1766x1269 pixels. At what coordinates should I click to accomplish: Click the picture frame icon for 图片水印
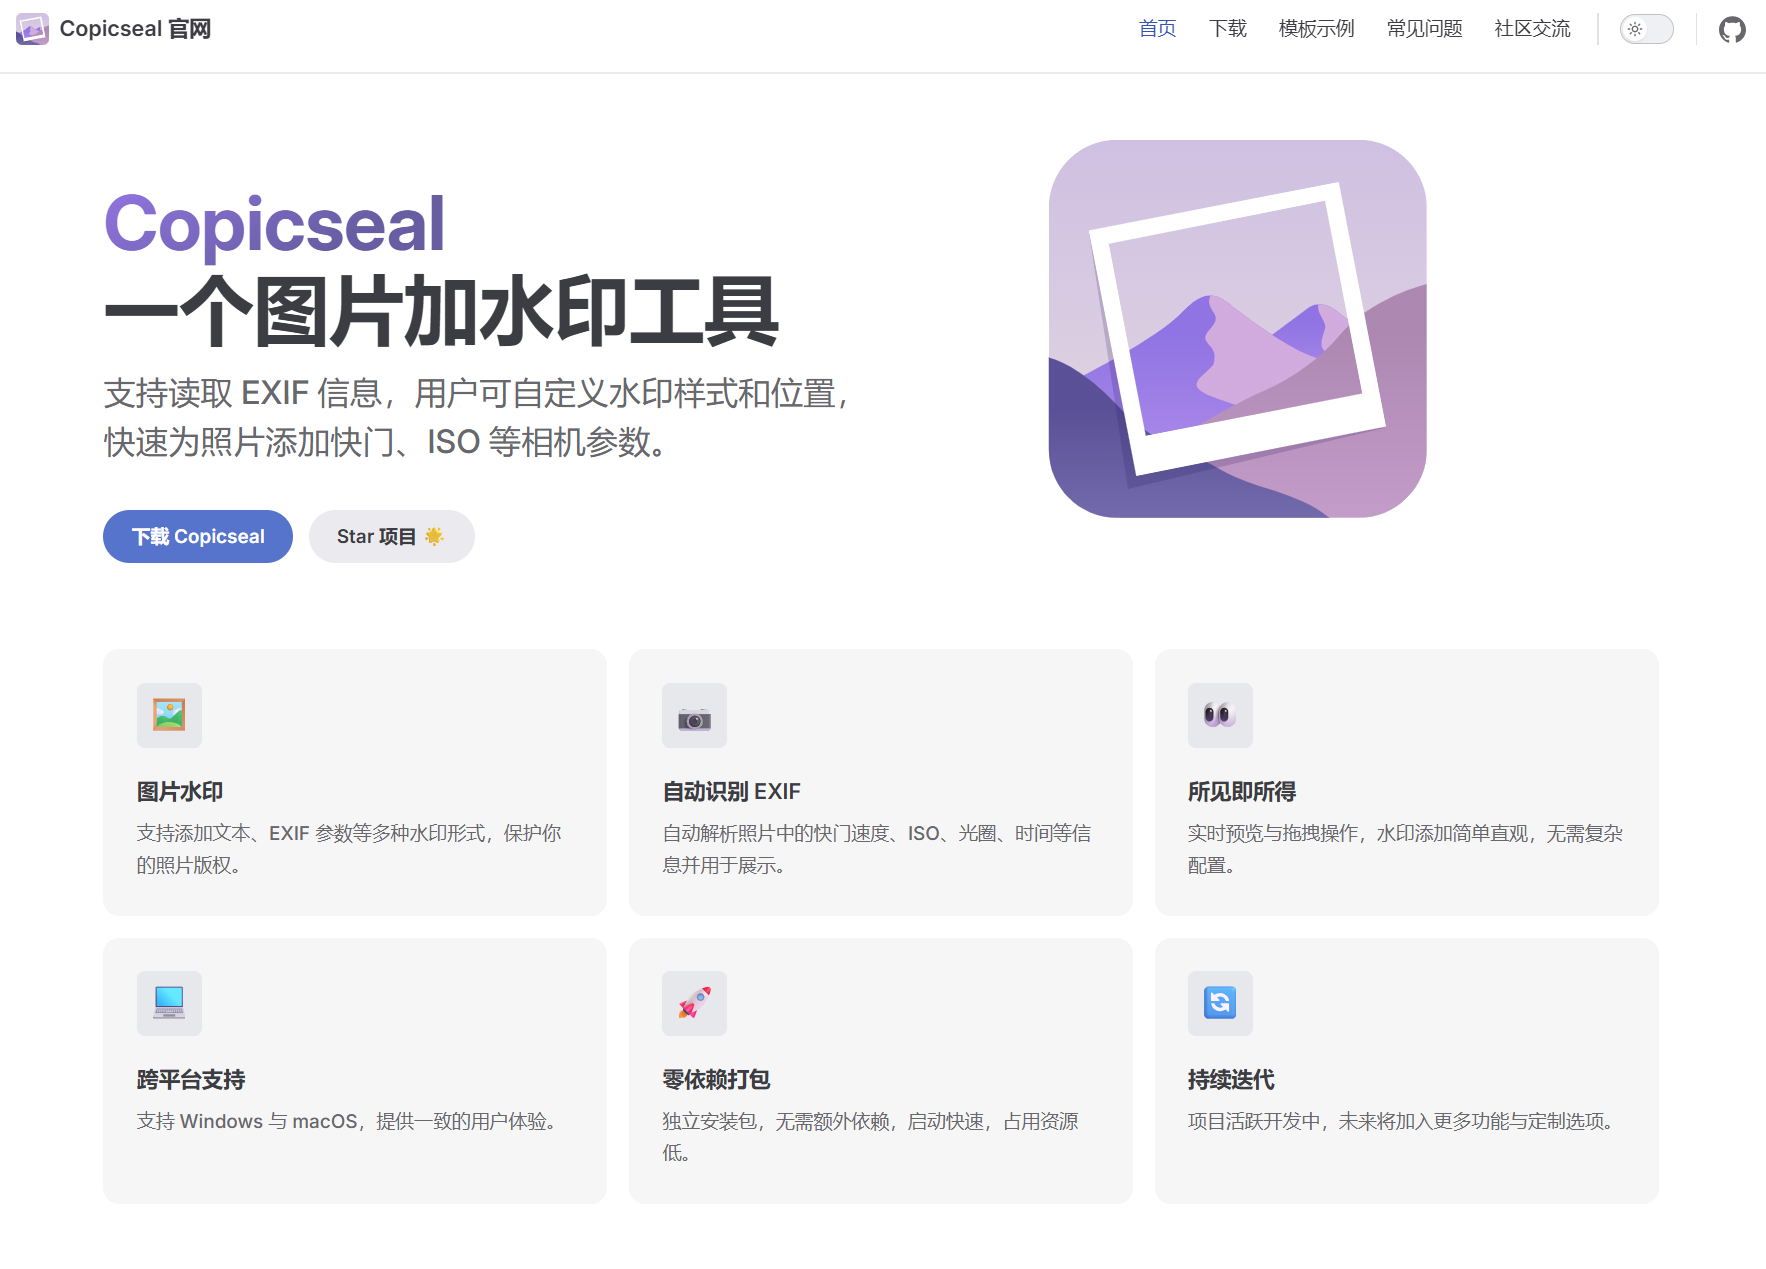point(169,715)
